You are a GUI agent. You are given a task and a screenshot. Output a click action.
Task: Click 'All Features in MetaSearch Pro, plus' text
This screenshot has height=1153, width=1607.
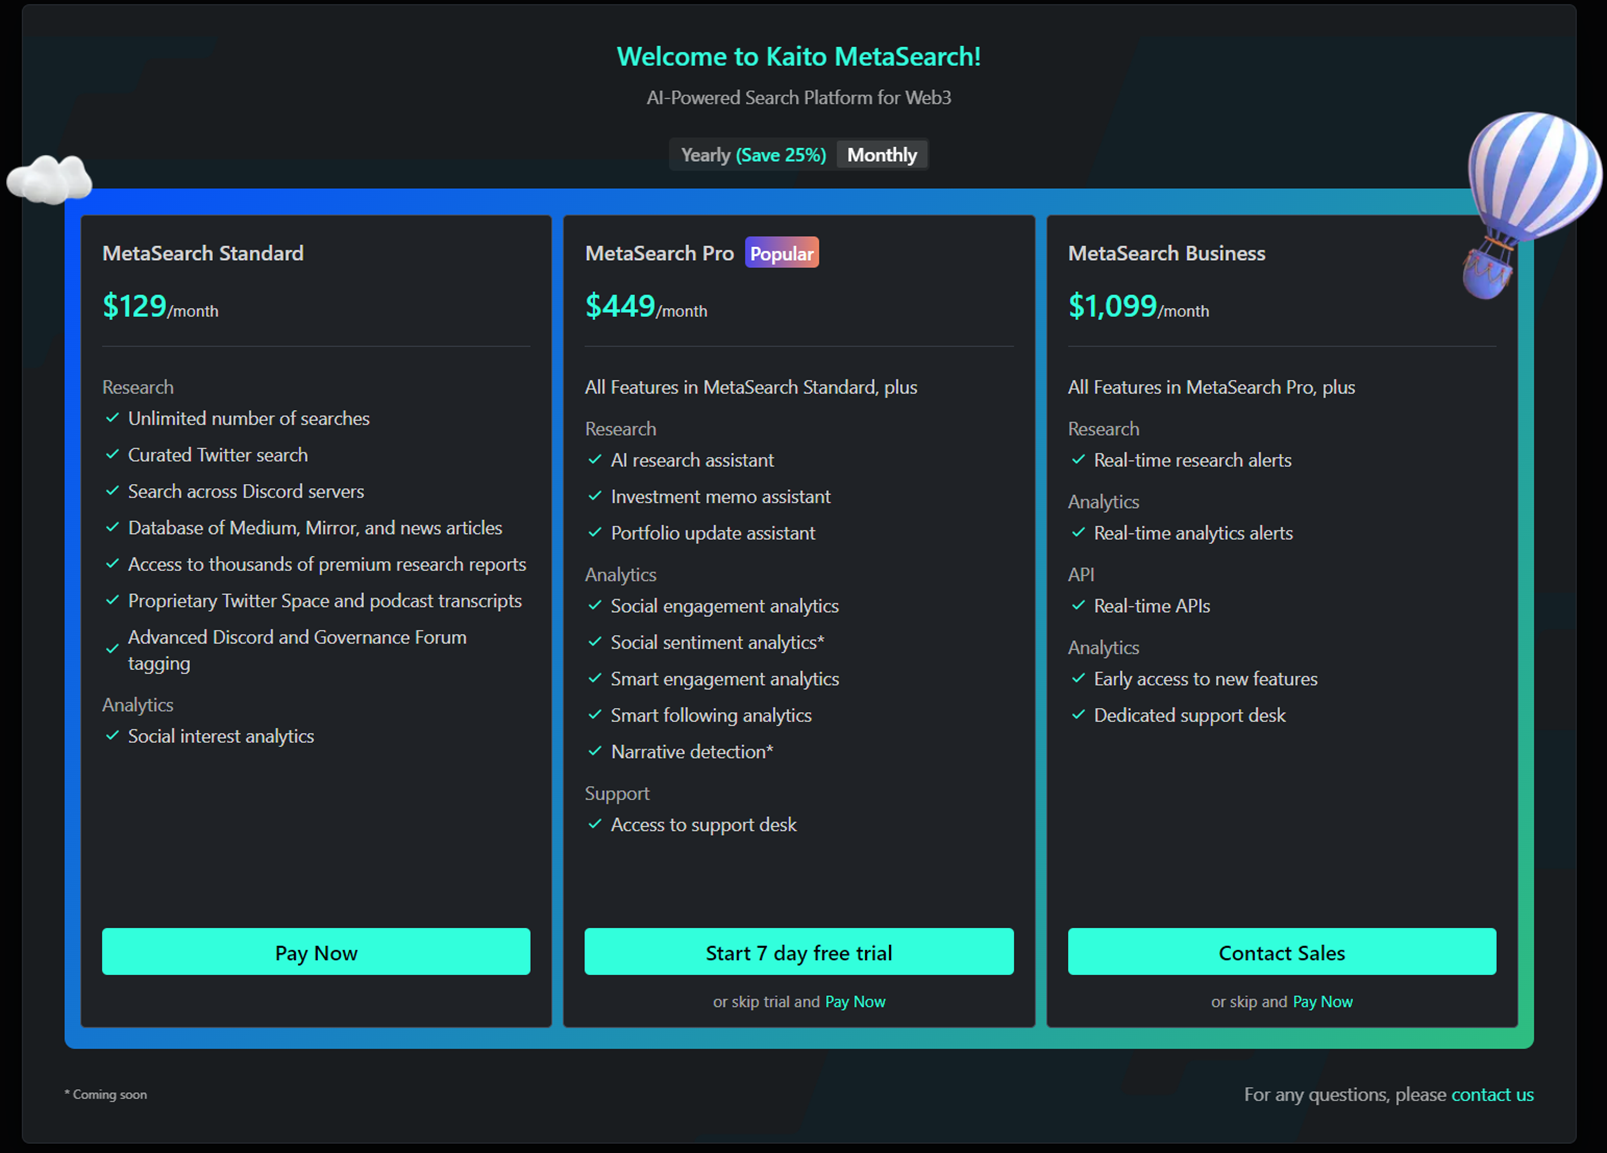1211,387
